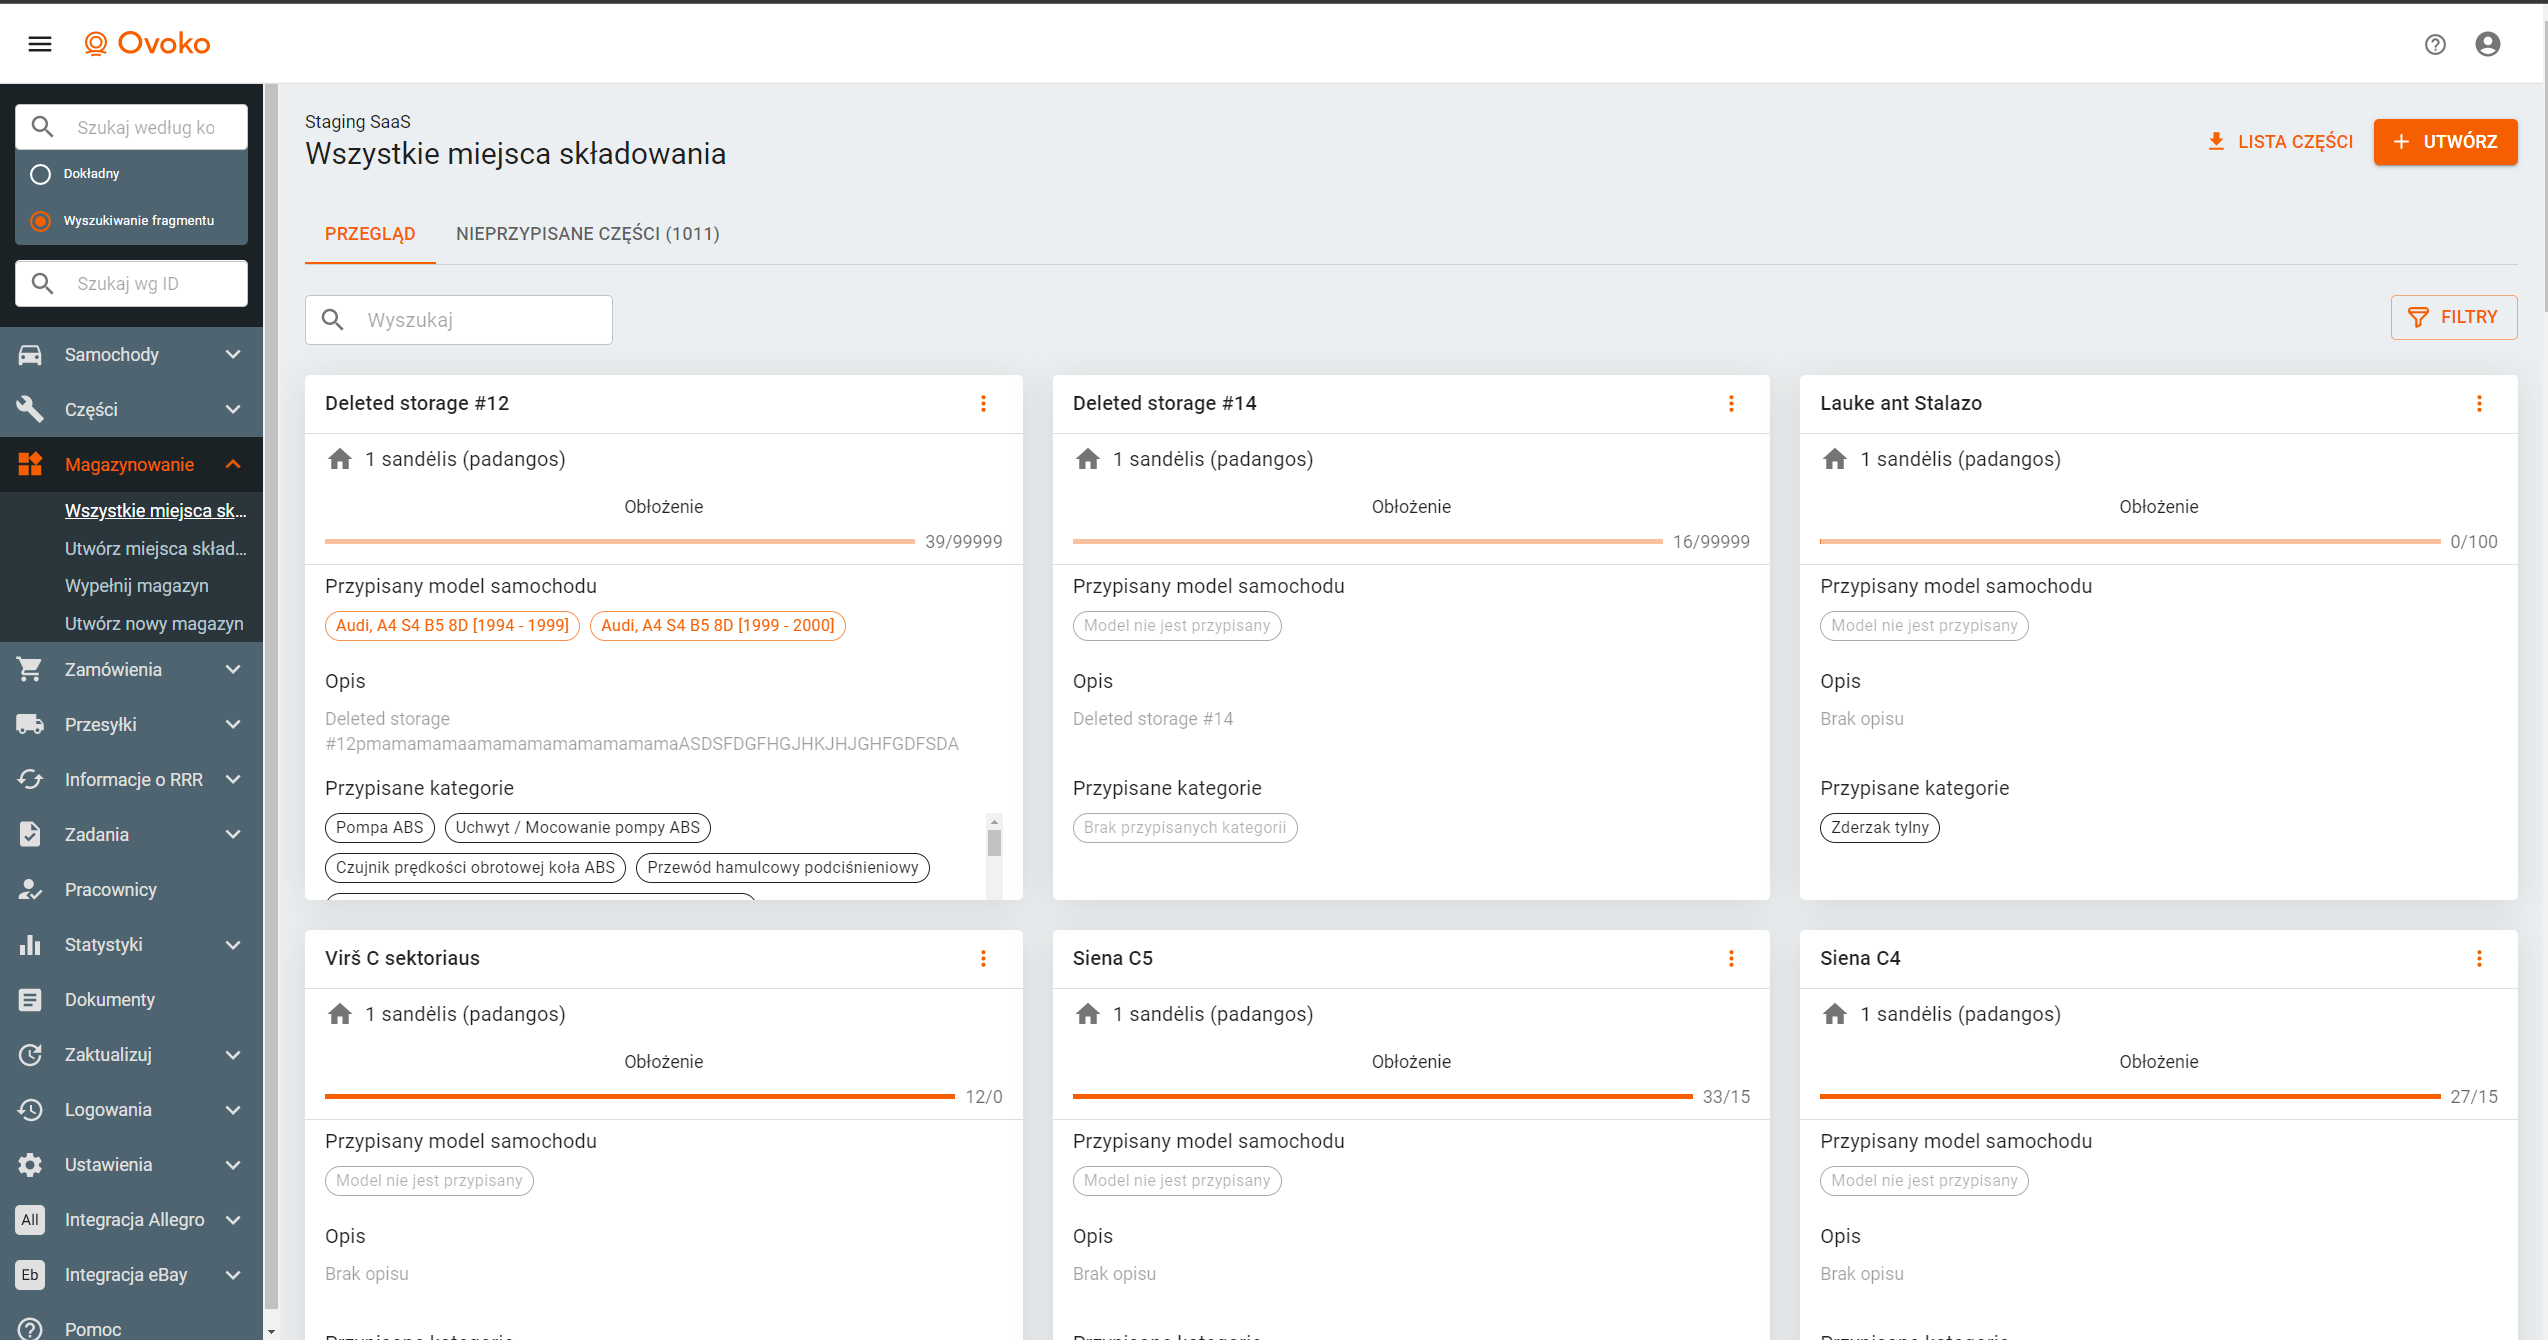Click the Części wrench icon
Viewport: 2548px width, 1340px height.
point(30,410)
